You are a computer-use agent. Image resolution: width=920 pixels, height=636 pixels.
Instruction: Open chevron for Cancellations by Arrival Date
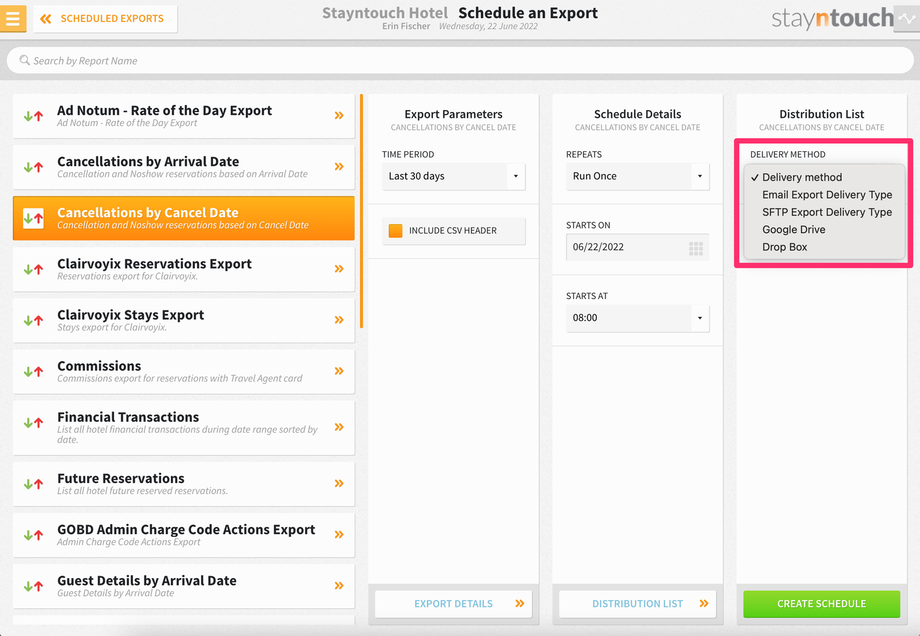point(339,167)
